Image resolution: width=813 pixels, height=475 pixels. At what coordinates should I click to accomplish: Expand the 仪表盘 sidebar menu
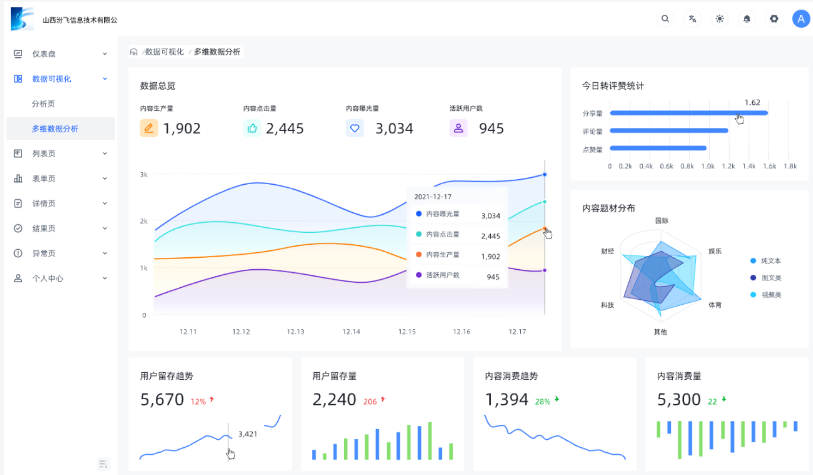tap(60, 54)
